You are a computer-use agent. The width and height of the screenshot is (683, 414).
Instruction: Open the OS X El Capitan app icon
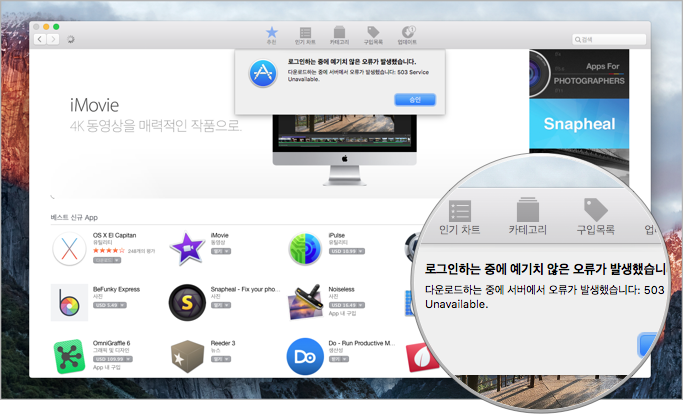pyautogui.click(x=69, y=249)
